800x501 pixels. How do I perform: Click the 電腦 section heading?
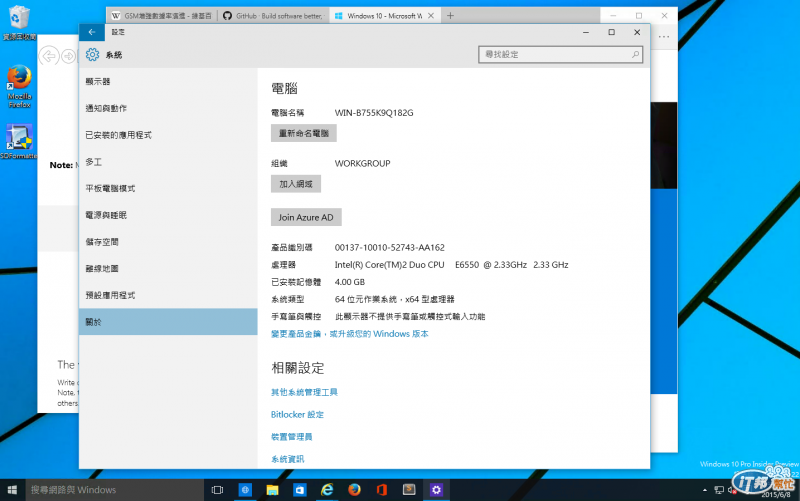click(x=284, y=89)
